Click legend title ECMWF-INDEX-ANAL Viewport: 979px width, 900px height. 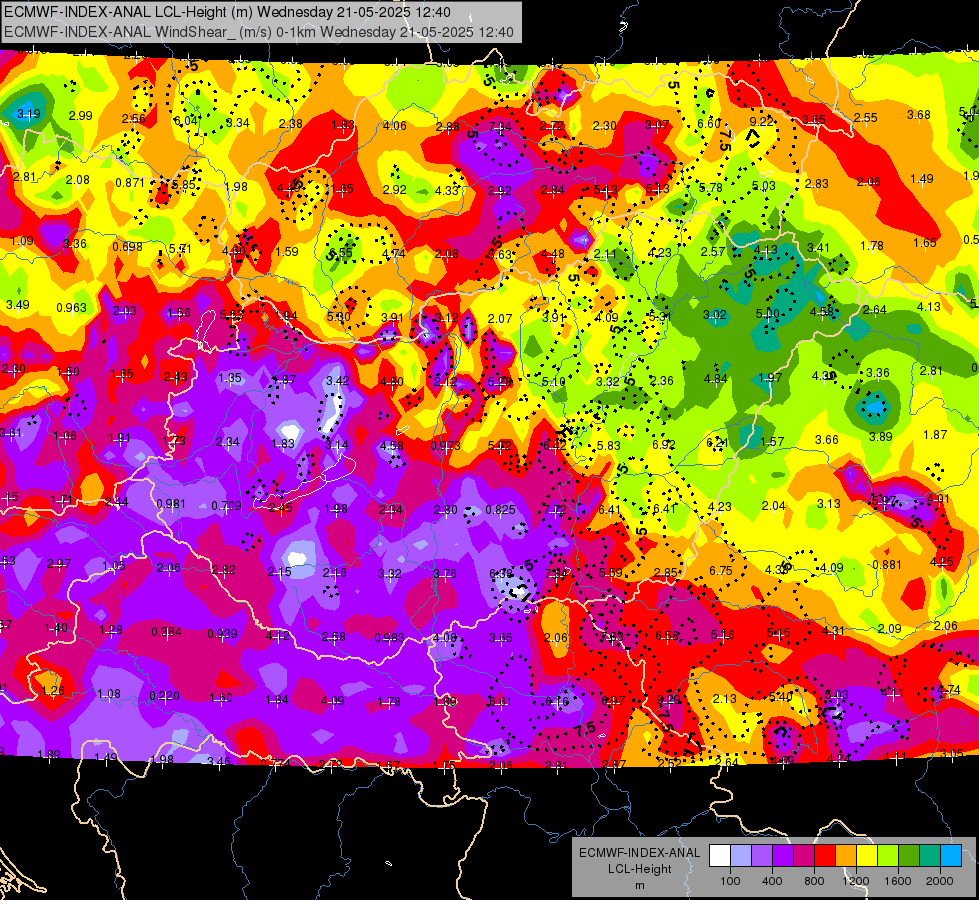tap(639, 853)
